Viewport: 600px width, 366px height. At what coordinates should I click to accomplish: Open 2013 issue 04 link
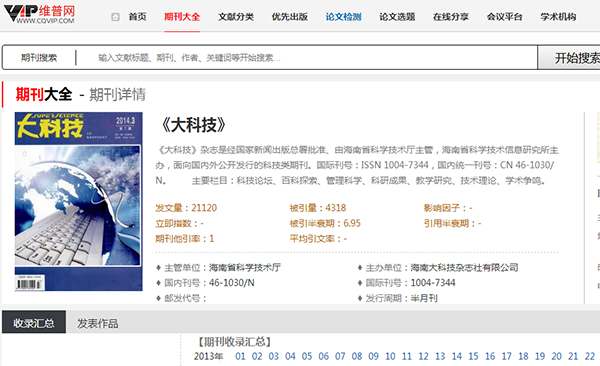click(x=290, y=356)
